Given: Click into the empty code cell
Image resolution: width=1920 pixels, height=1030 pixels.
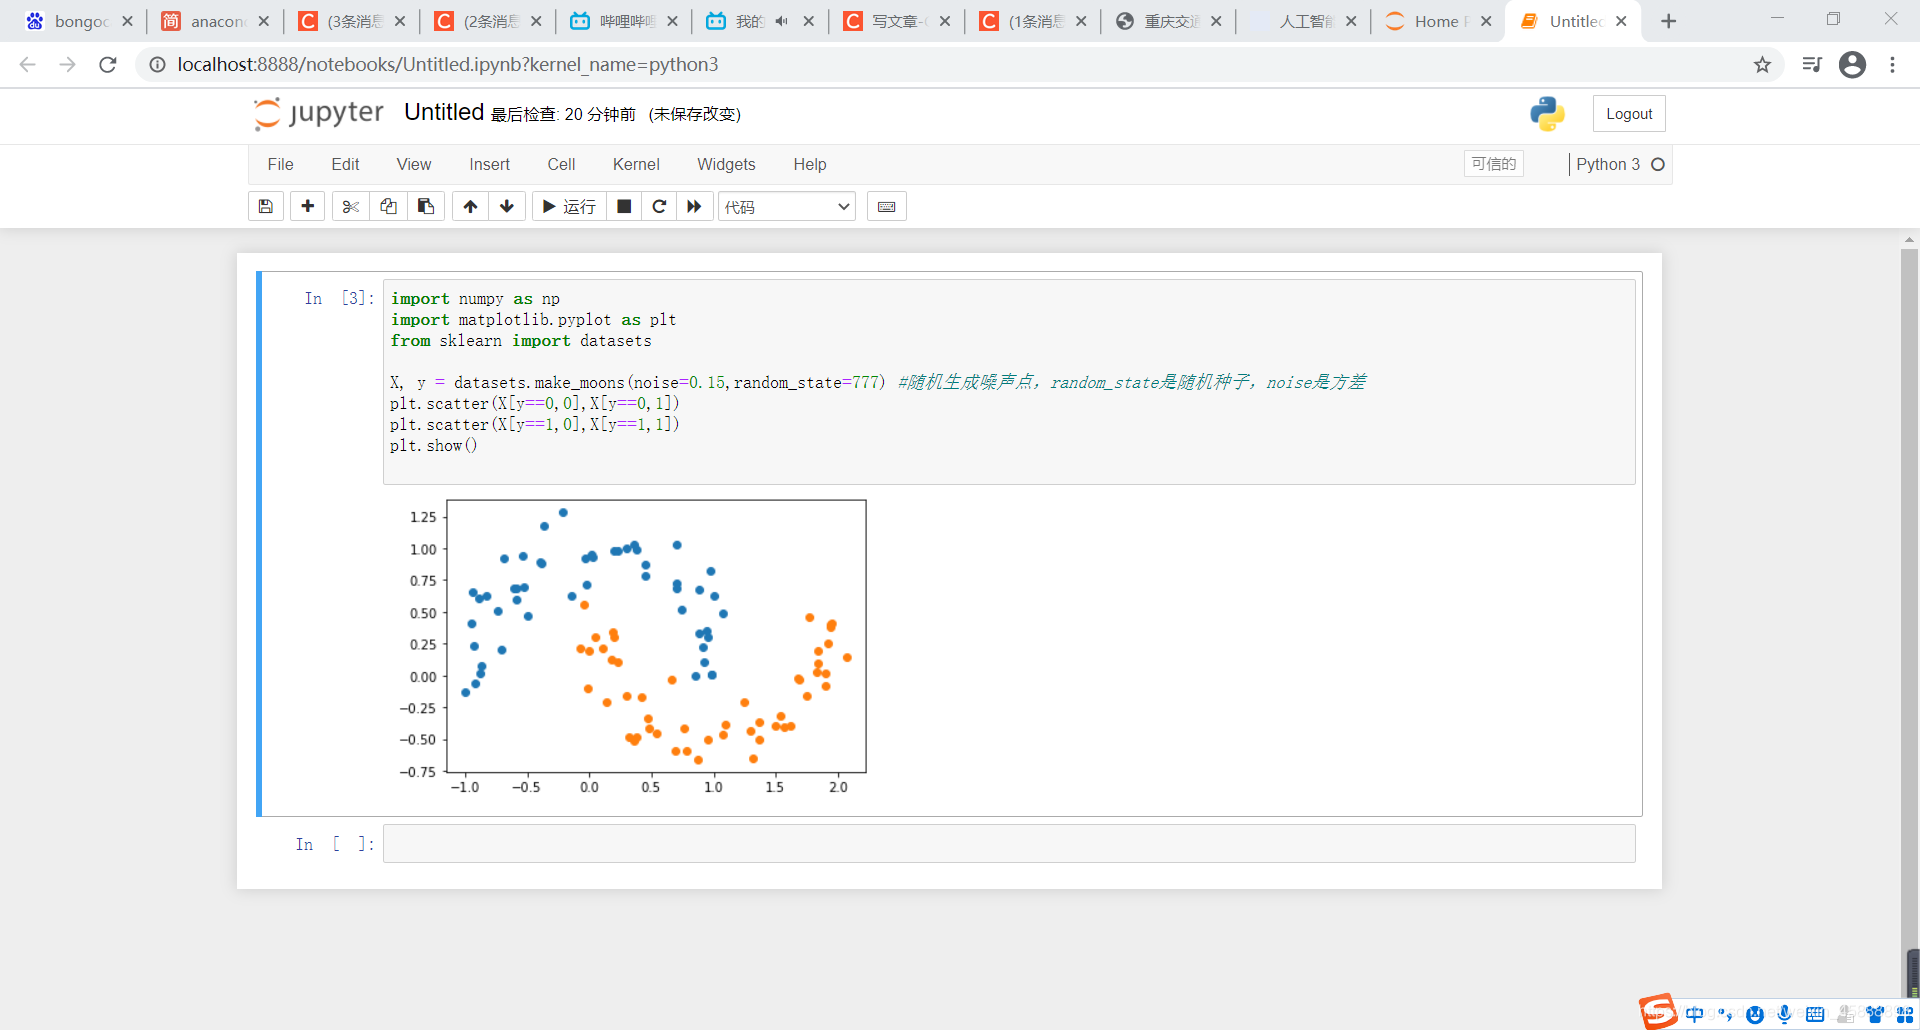Looking at the screenshot, I should click(1009, 843).
